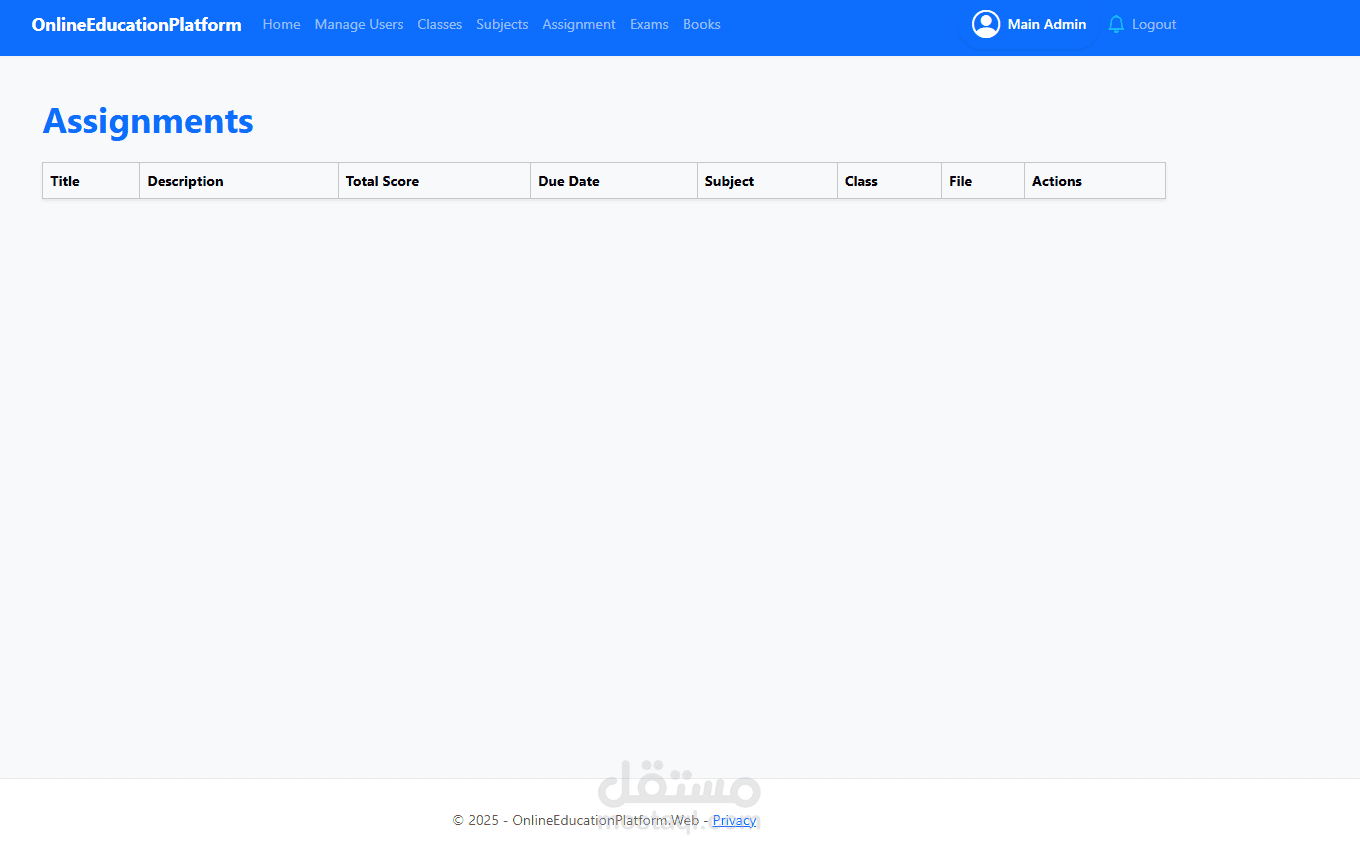Click the Title column header
1360x852 pixels.
pyautogui.click(x=91, y=181)
